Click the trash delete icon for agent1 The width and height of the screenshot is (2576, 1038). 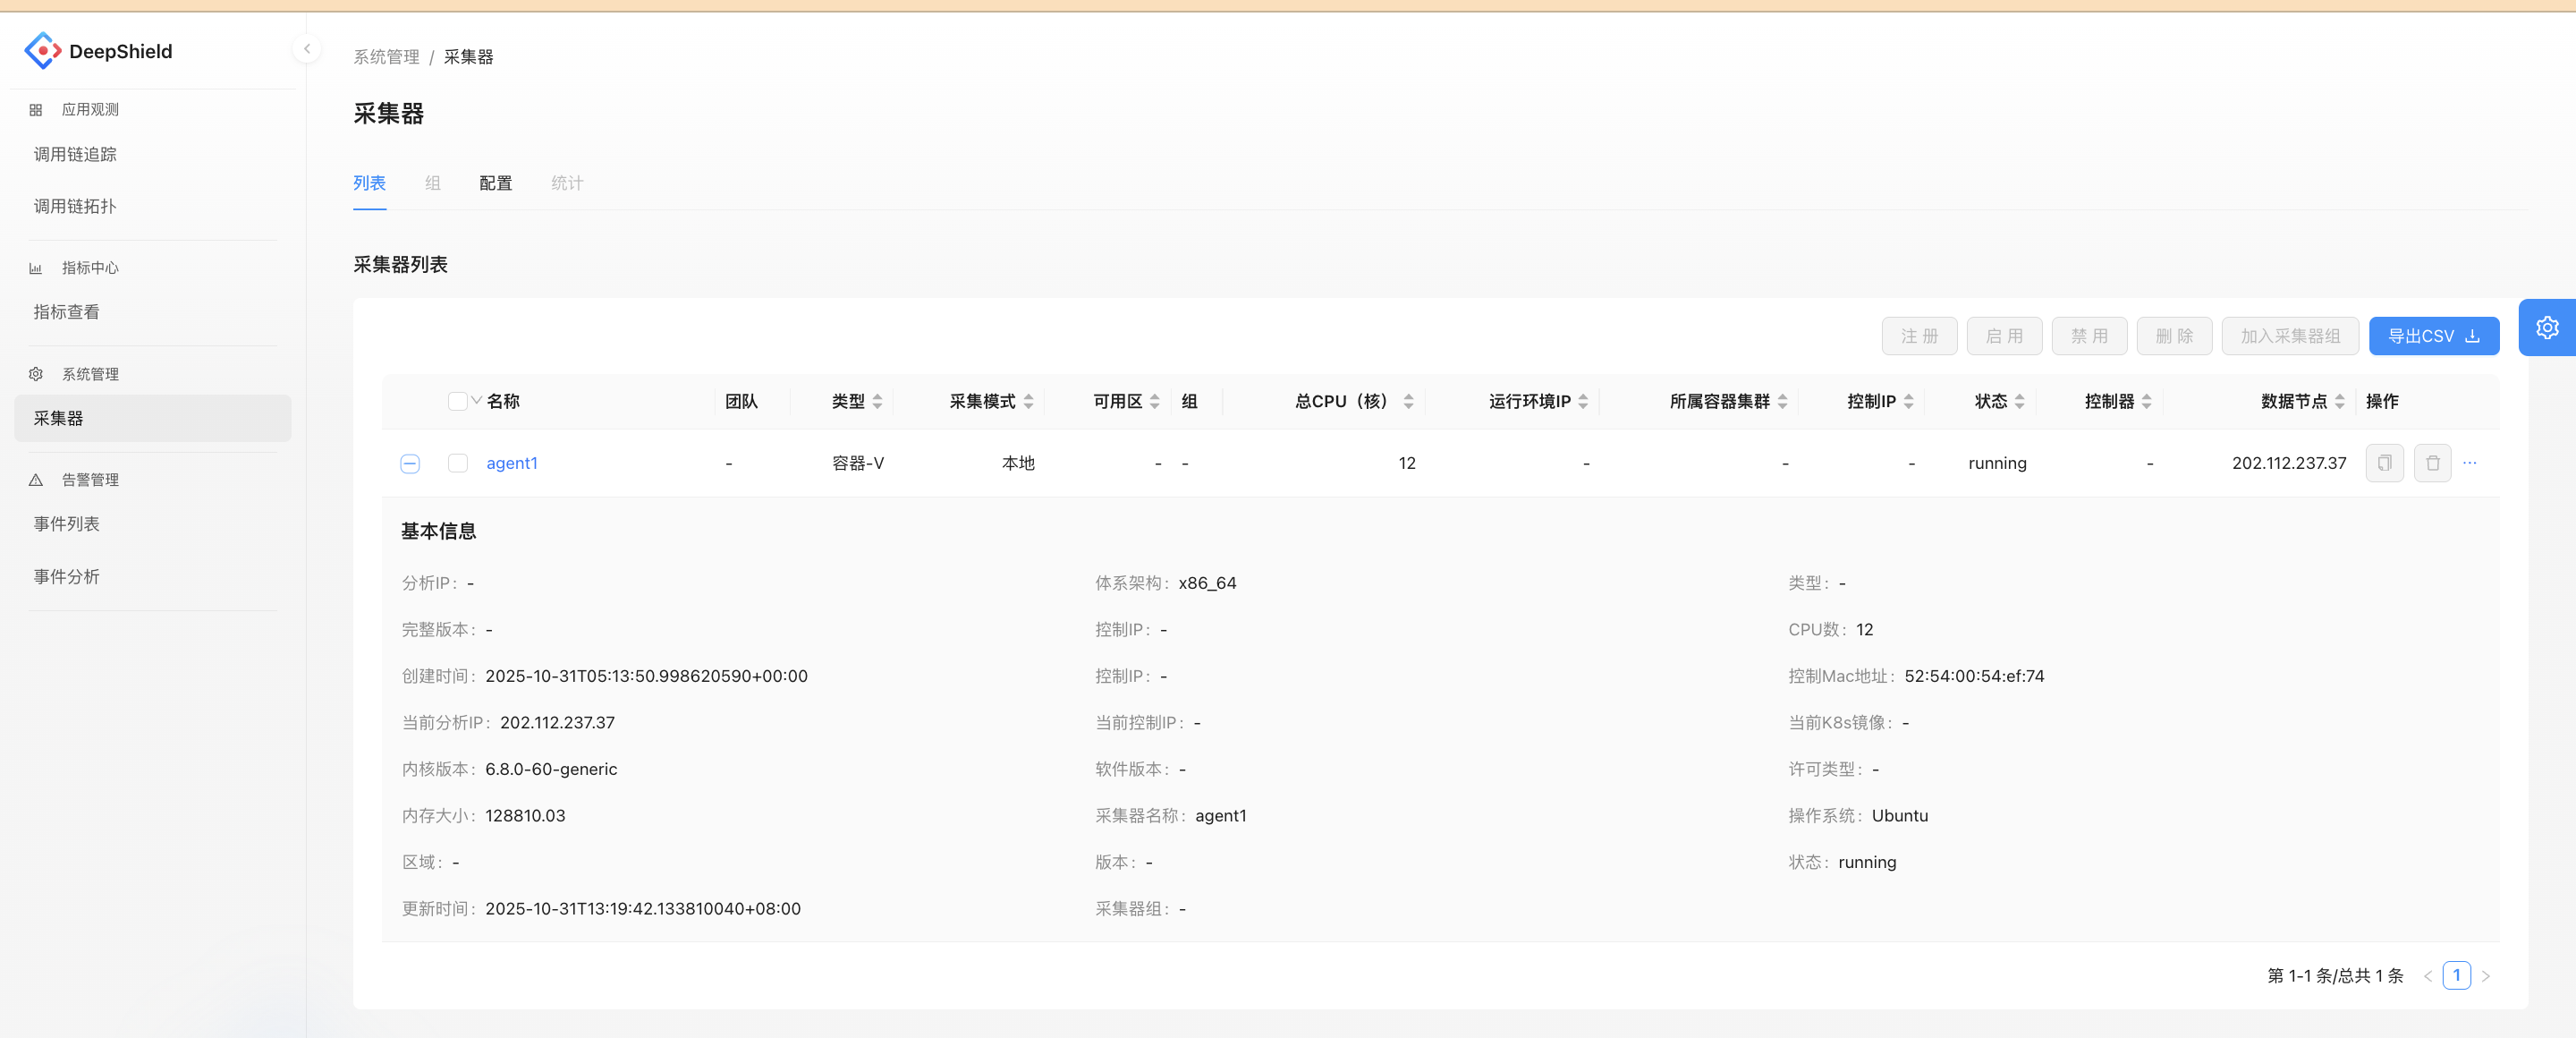(x=2433, y=463)
